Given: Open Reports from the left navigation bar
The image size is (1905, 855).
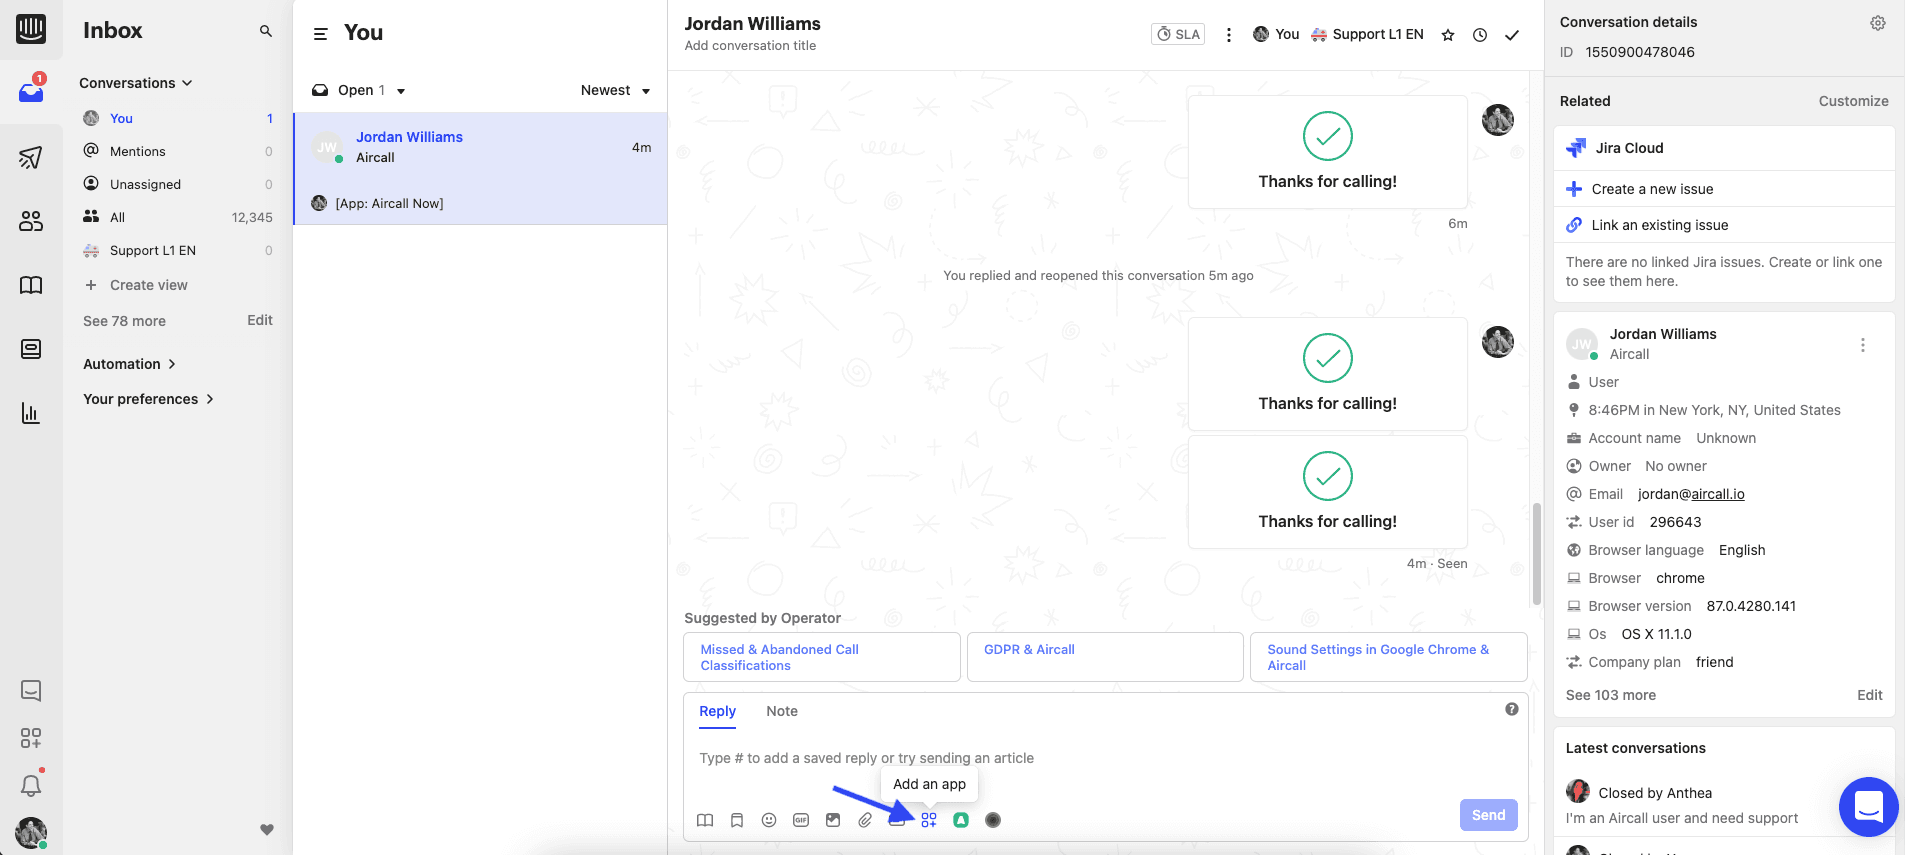Looking at the screenshot, I should coord(31,413).
